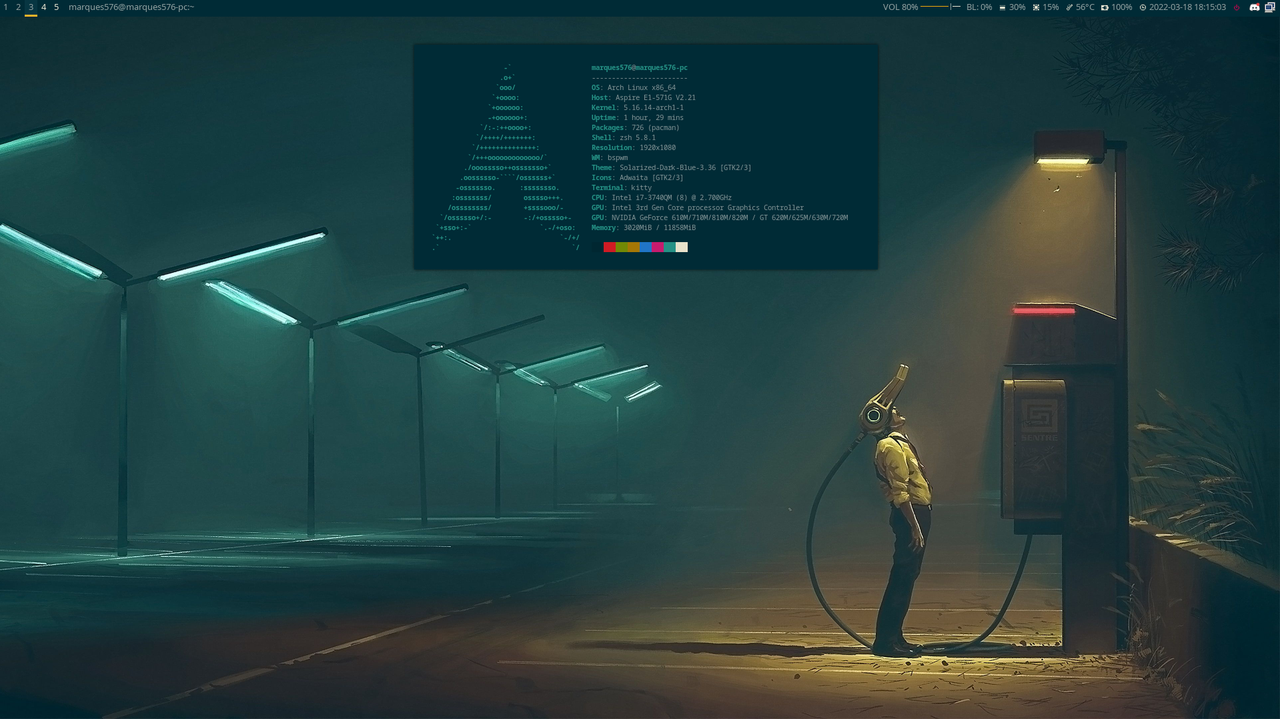Click the battery icon beside 100%
The image size is (1280, 719).
click(1104, 7)
